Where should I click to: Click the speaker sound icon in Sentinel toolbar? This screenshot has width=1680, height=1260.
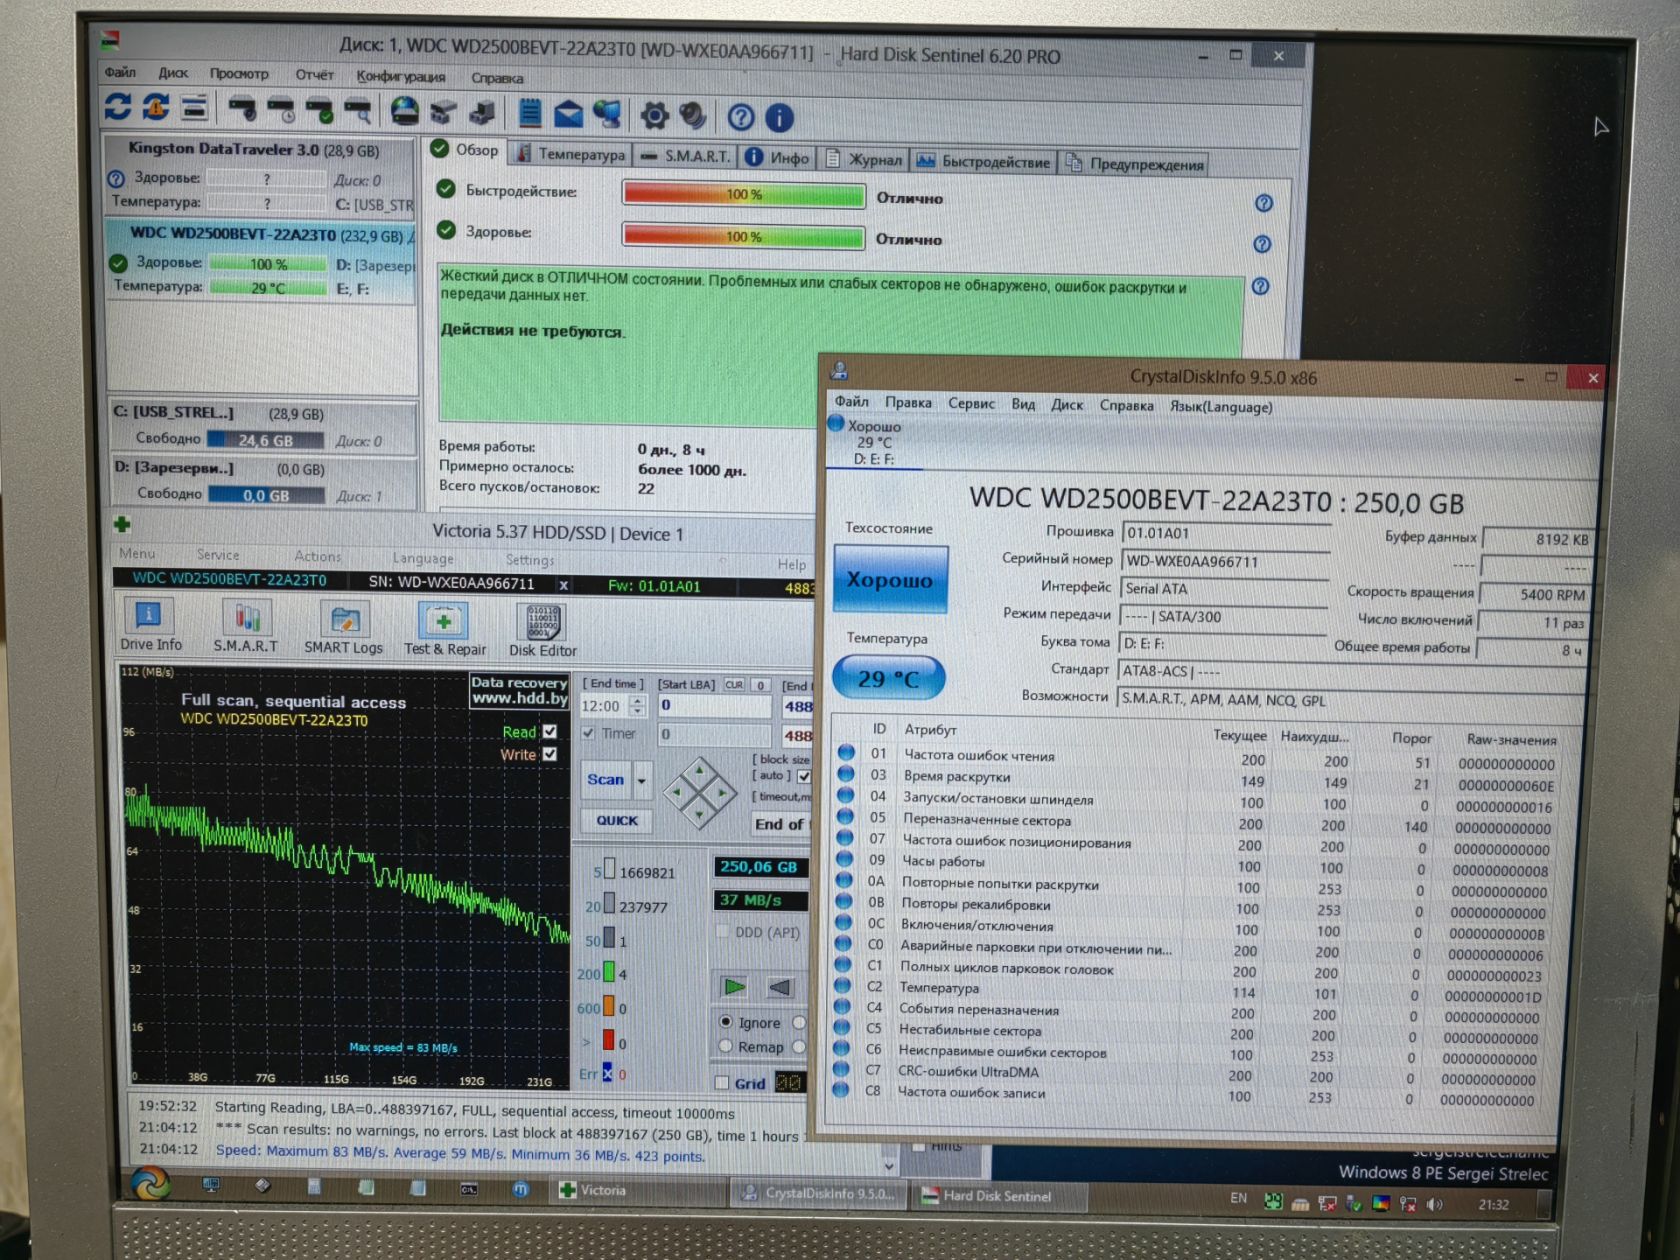point(692,116)
